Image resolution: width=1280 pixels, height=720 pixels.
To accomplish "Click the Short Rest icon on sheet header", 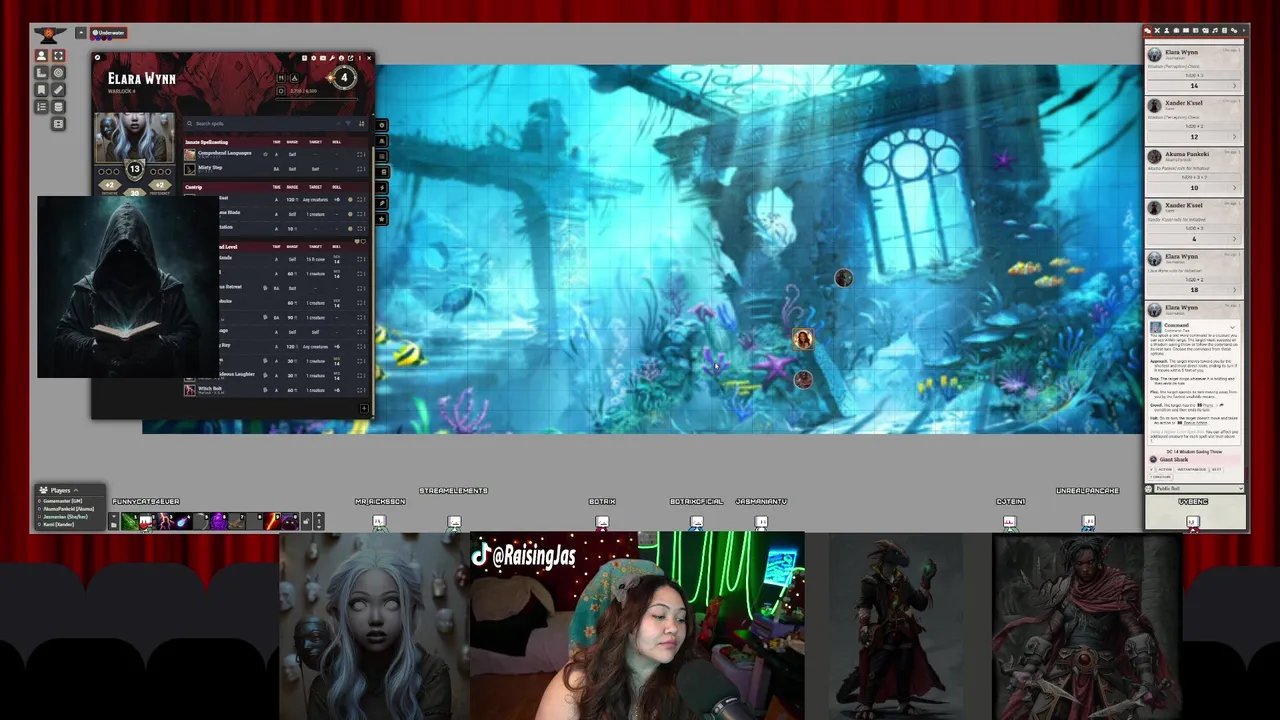I will pyautogui.click(x=281, y=78).
